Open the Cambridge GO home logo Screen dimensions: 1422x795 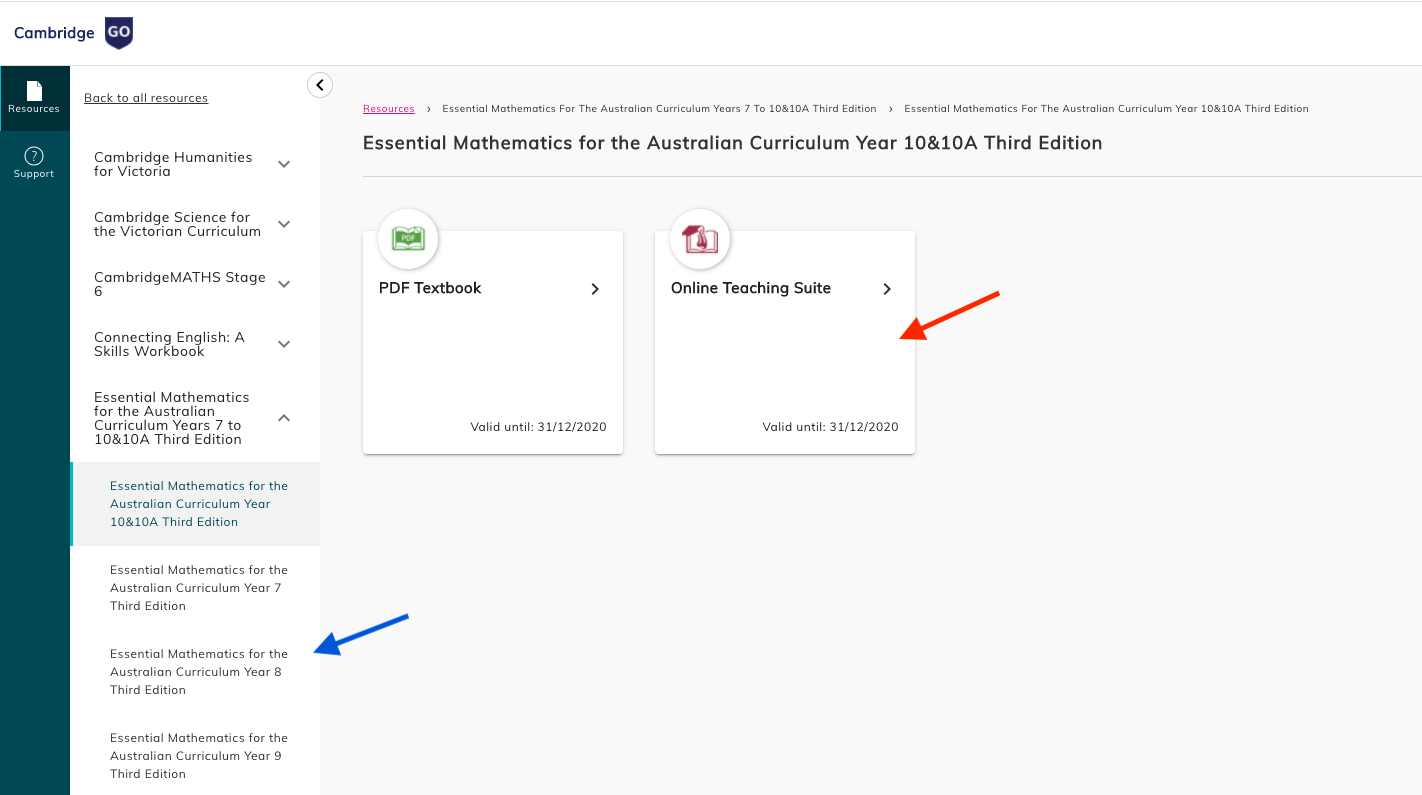click(73, 33)
